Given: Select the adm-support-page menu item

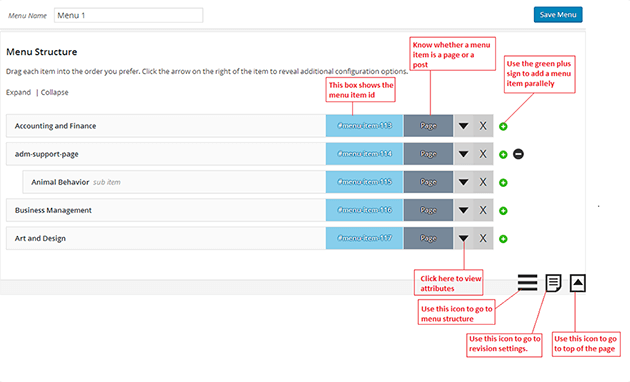Looking at the screenshot, I should (x=166, y=154).
